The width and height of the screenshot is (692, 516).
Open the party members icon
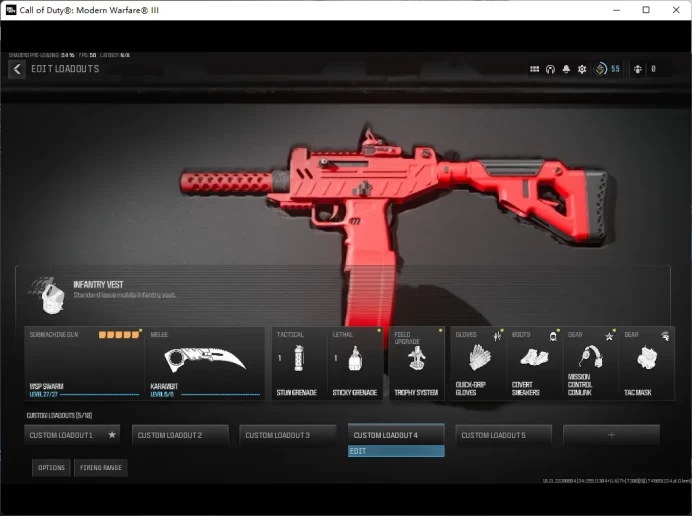coord(637,69)
